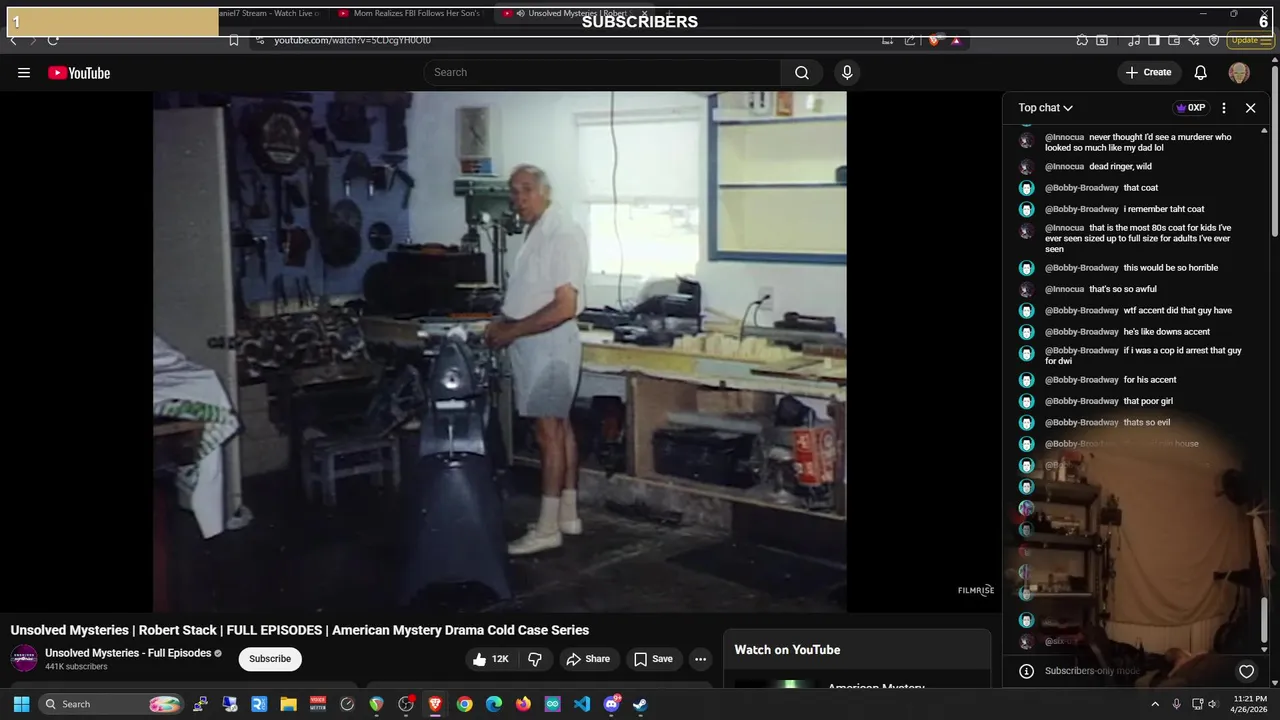The height and width of the screenshot is (720, 1280).
Task: Go back with the browser back arrow
Action: pyautogui.click(x=13, y=40)
